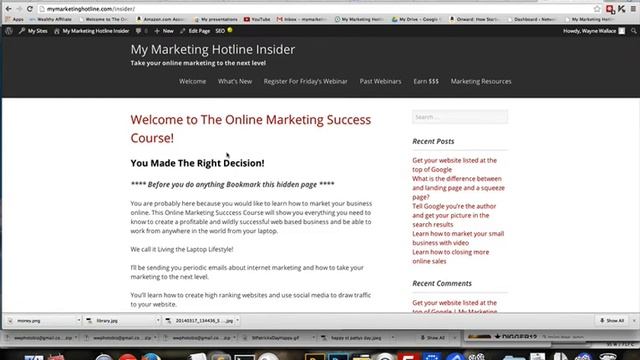Screen dimensions: 640x360
Task: Open Register For Friday's Webinar nav item
Action: 305,81
